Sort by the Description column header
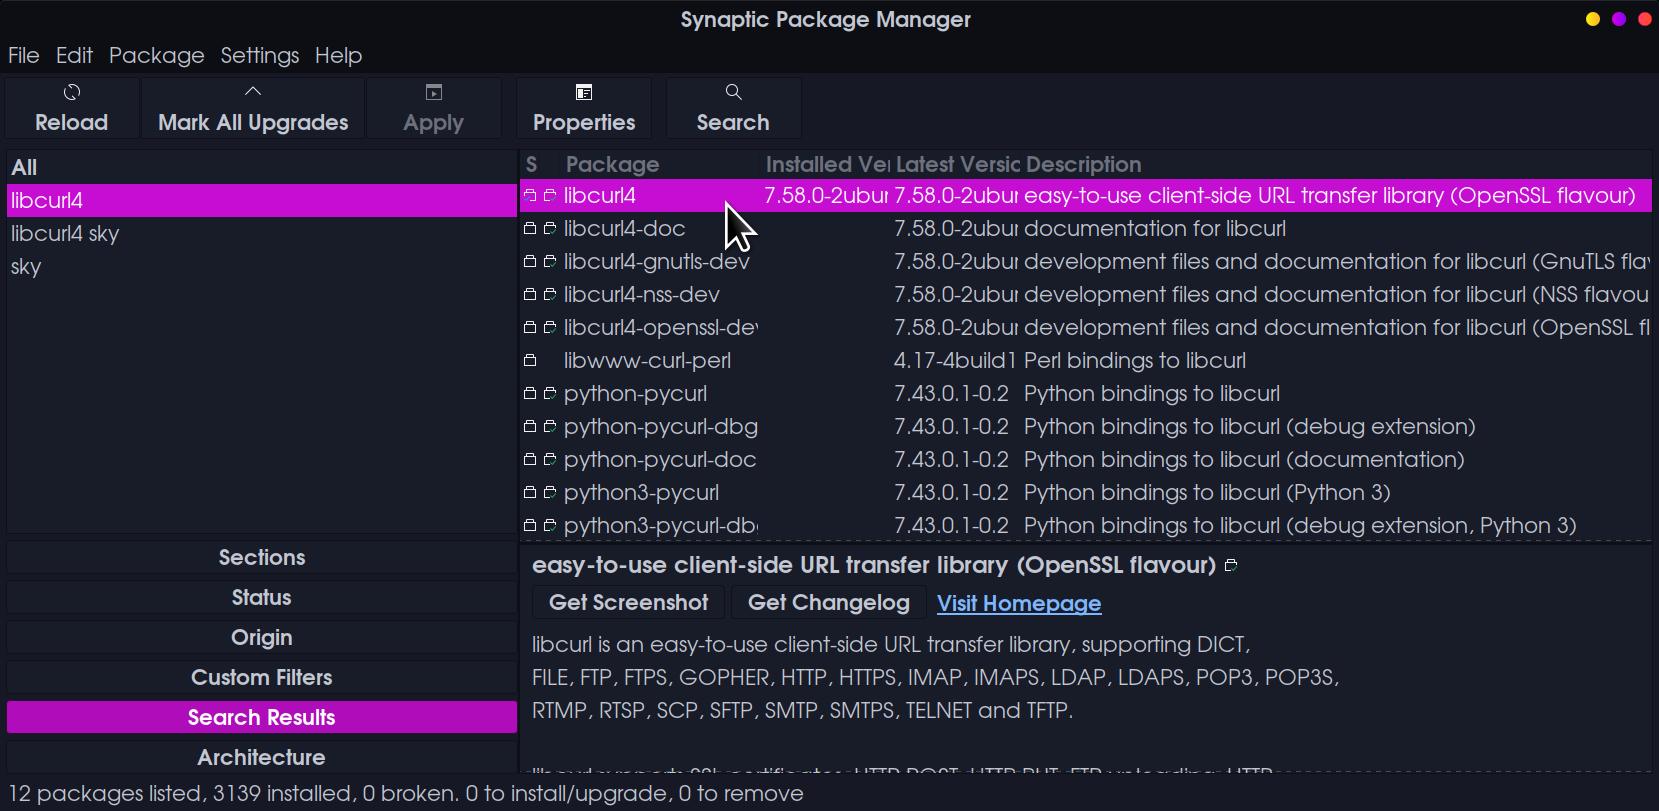The image size is (1659, 811). [1082, 165]
